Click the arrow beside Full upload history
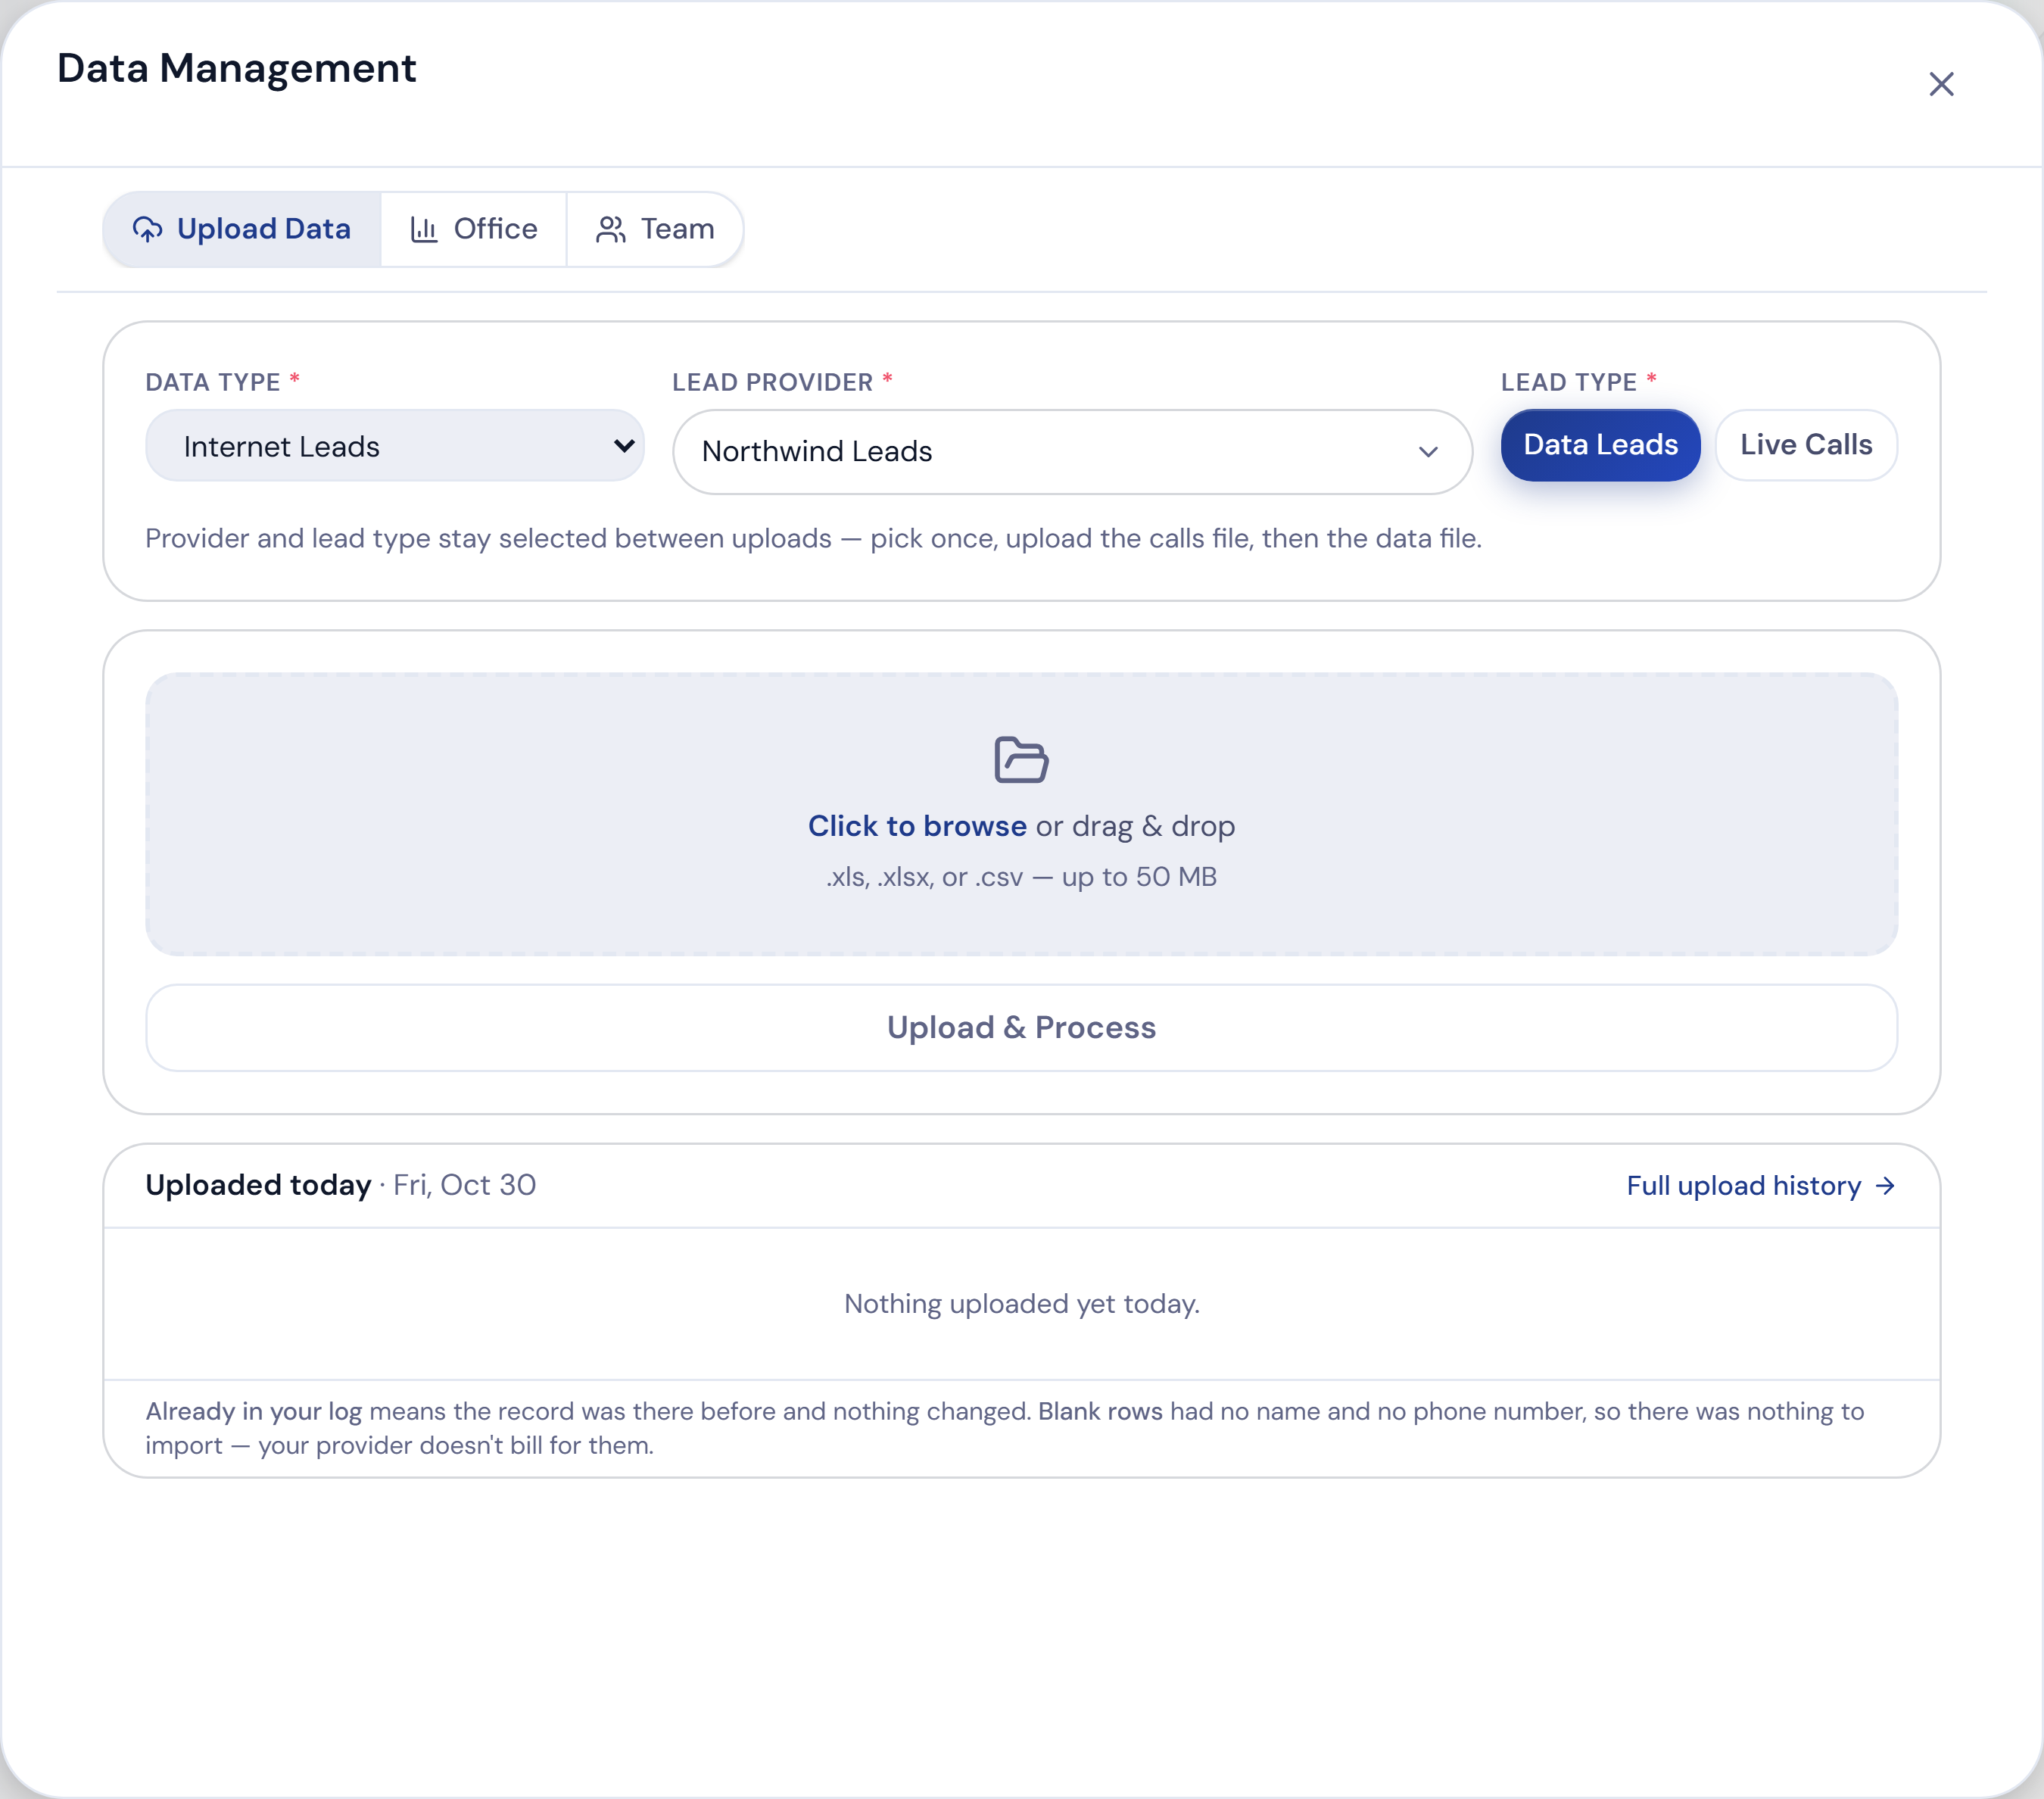The height and width of the screenshot is (1799, 2044). [1885, 1186]
